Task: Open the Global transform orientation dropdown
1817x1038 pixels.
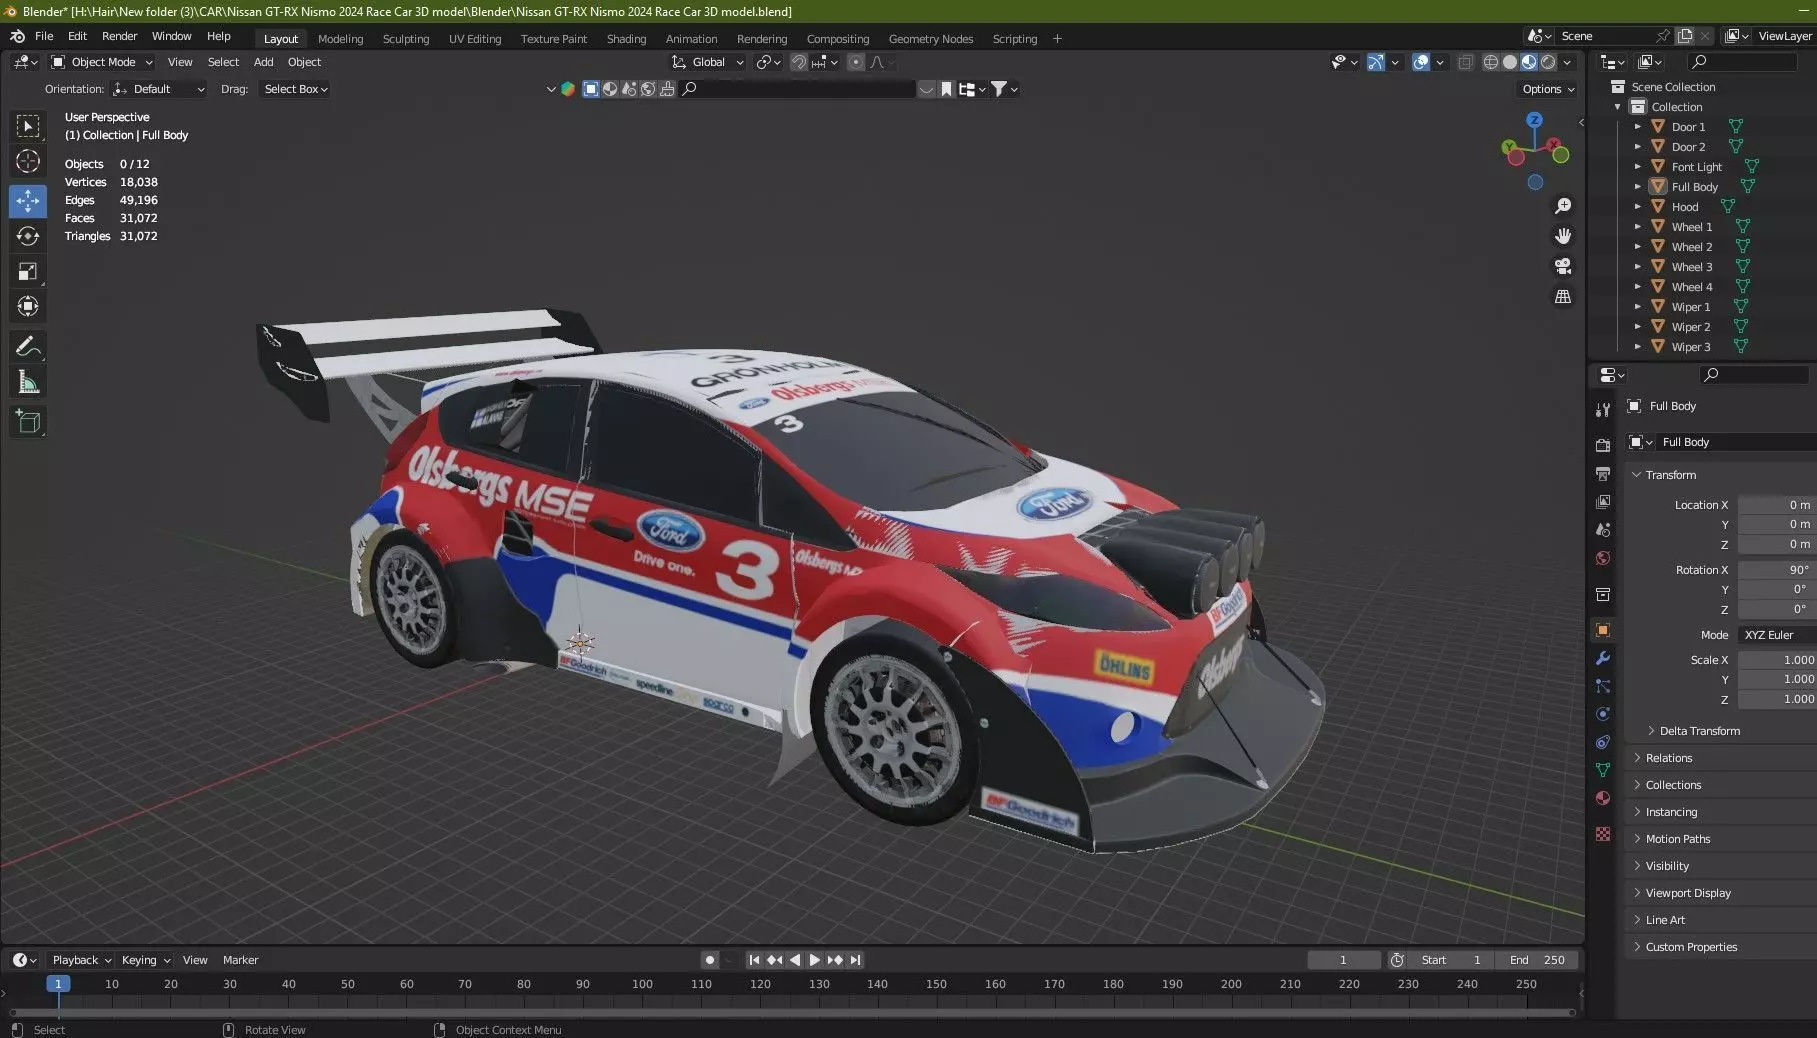Action: 708,62
